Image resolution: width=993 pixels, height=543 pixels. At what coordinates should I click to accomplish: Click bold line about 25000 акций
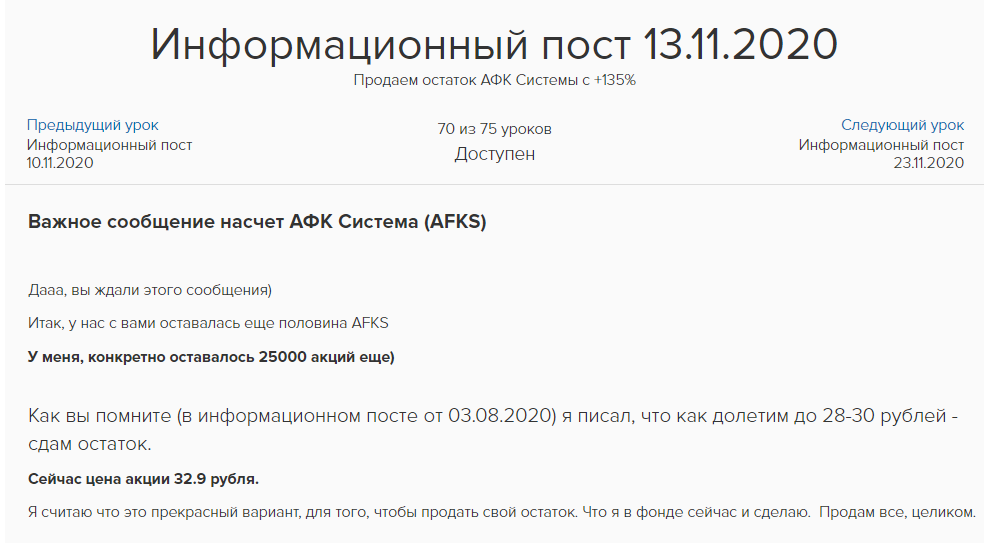(x=211, y=357)
